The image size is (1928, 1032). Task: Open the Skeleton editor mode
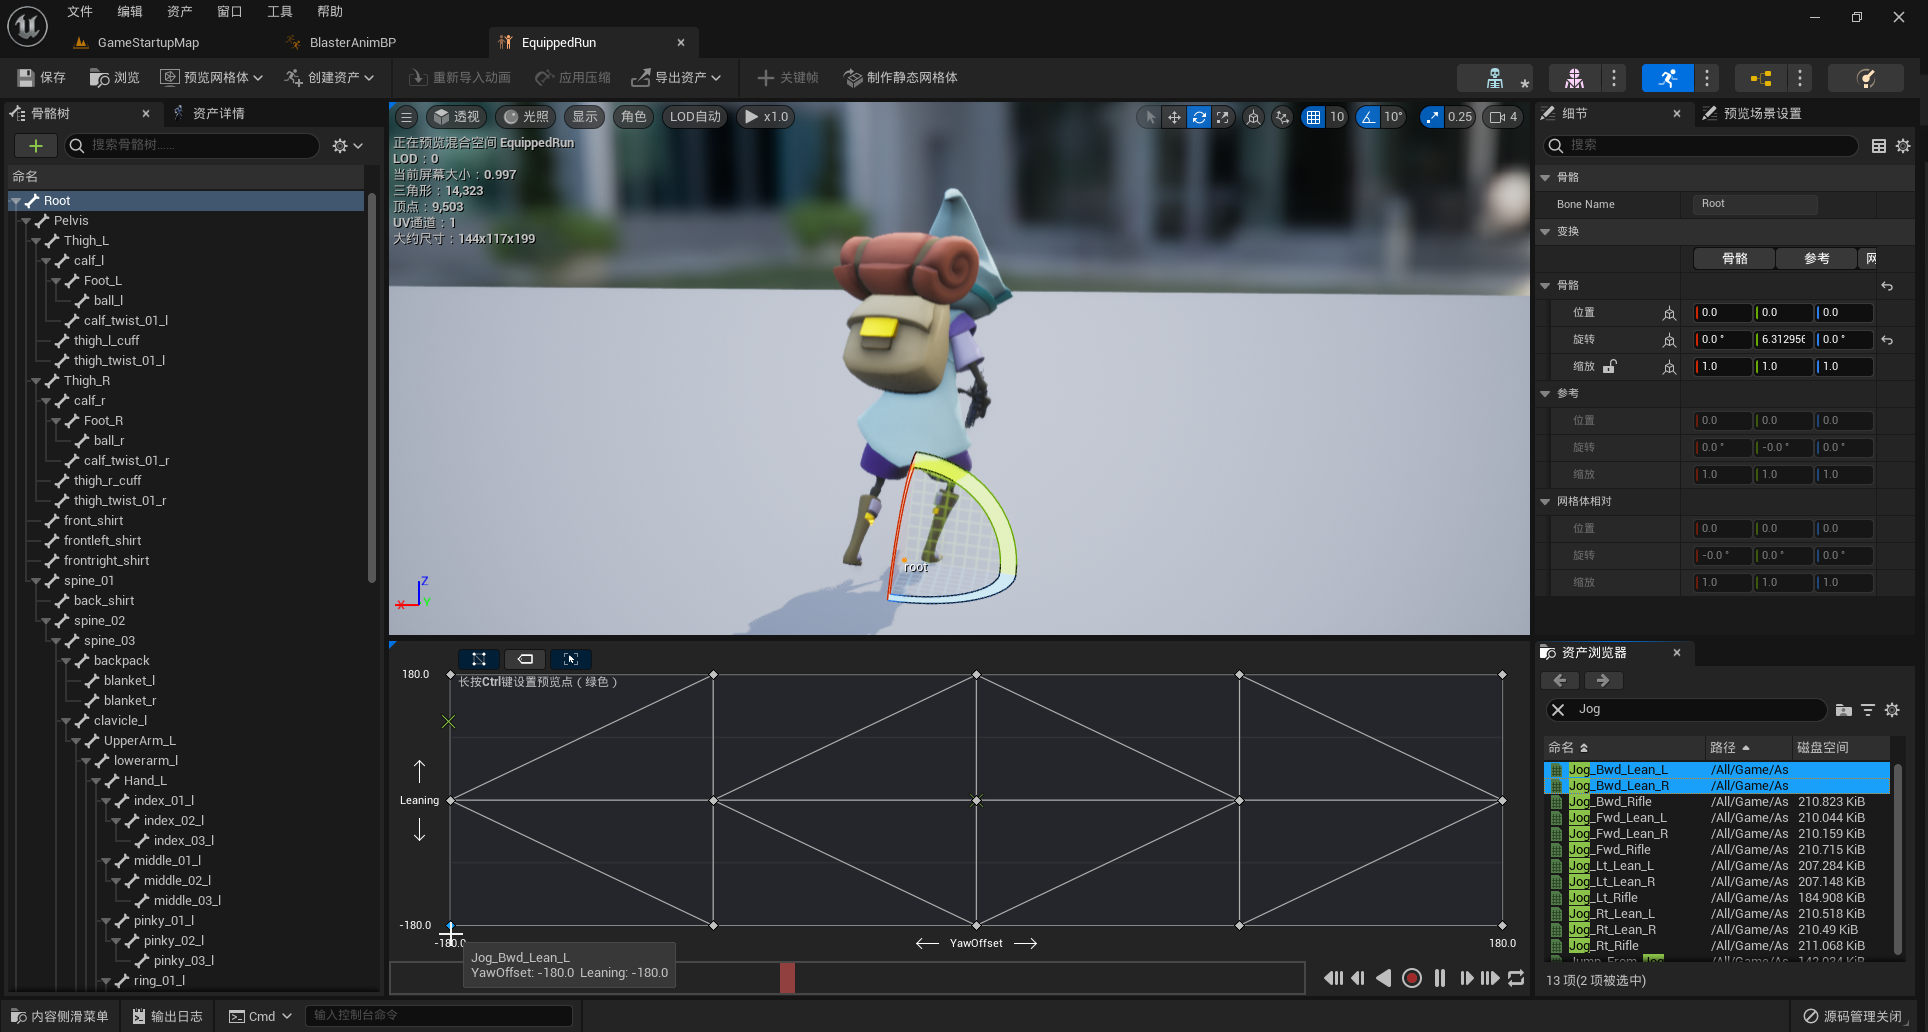tap(1494, 78)
